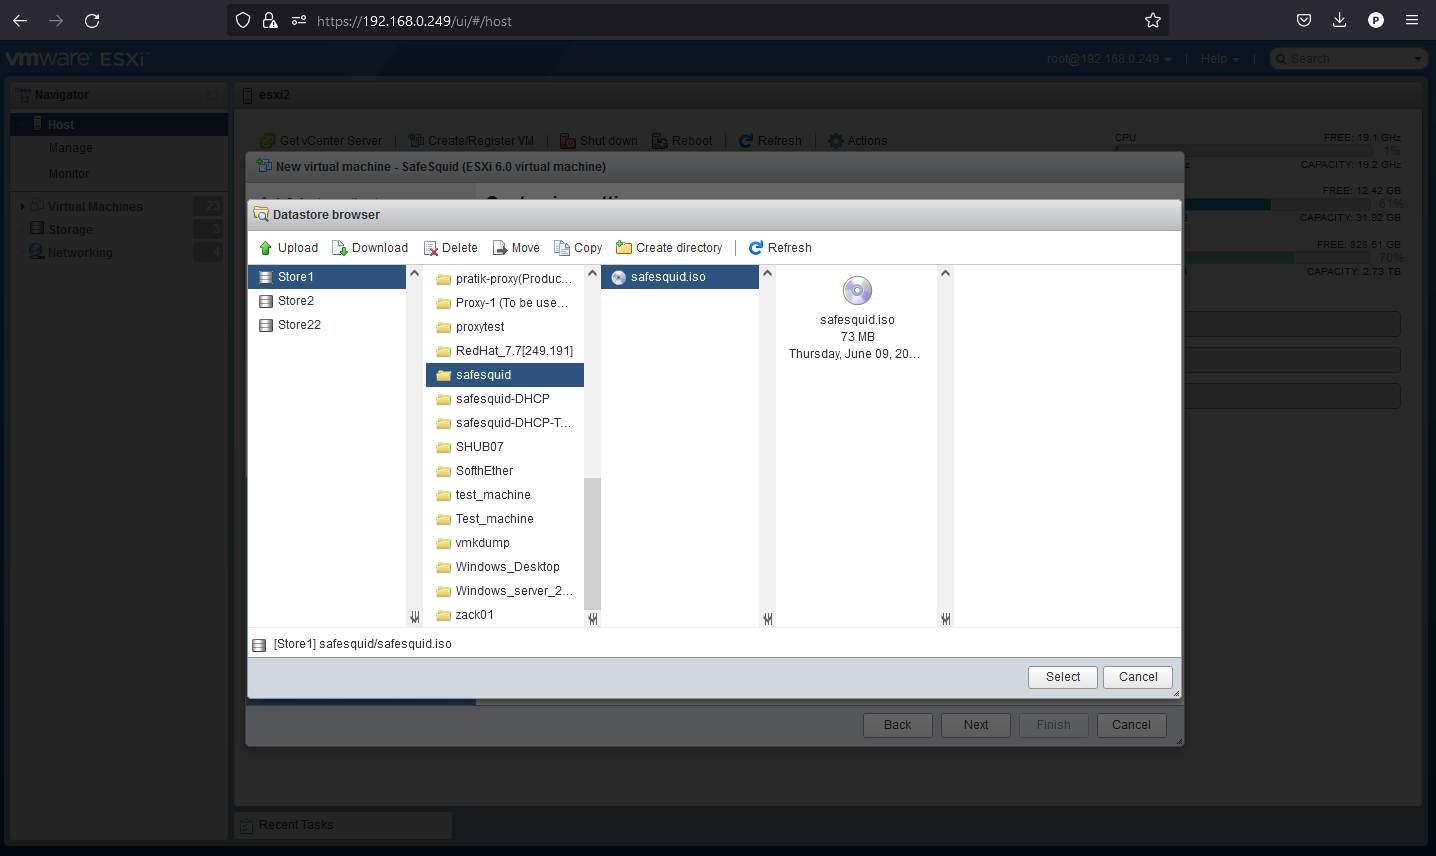Refresh the datastore browser

click(780, 248)
